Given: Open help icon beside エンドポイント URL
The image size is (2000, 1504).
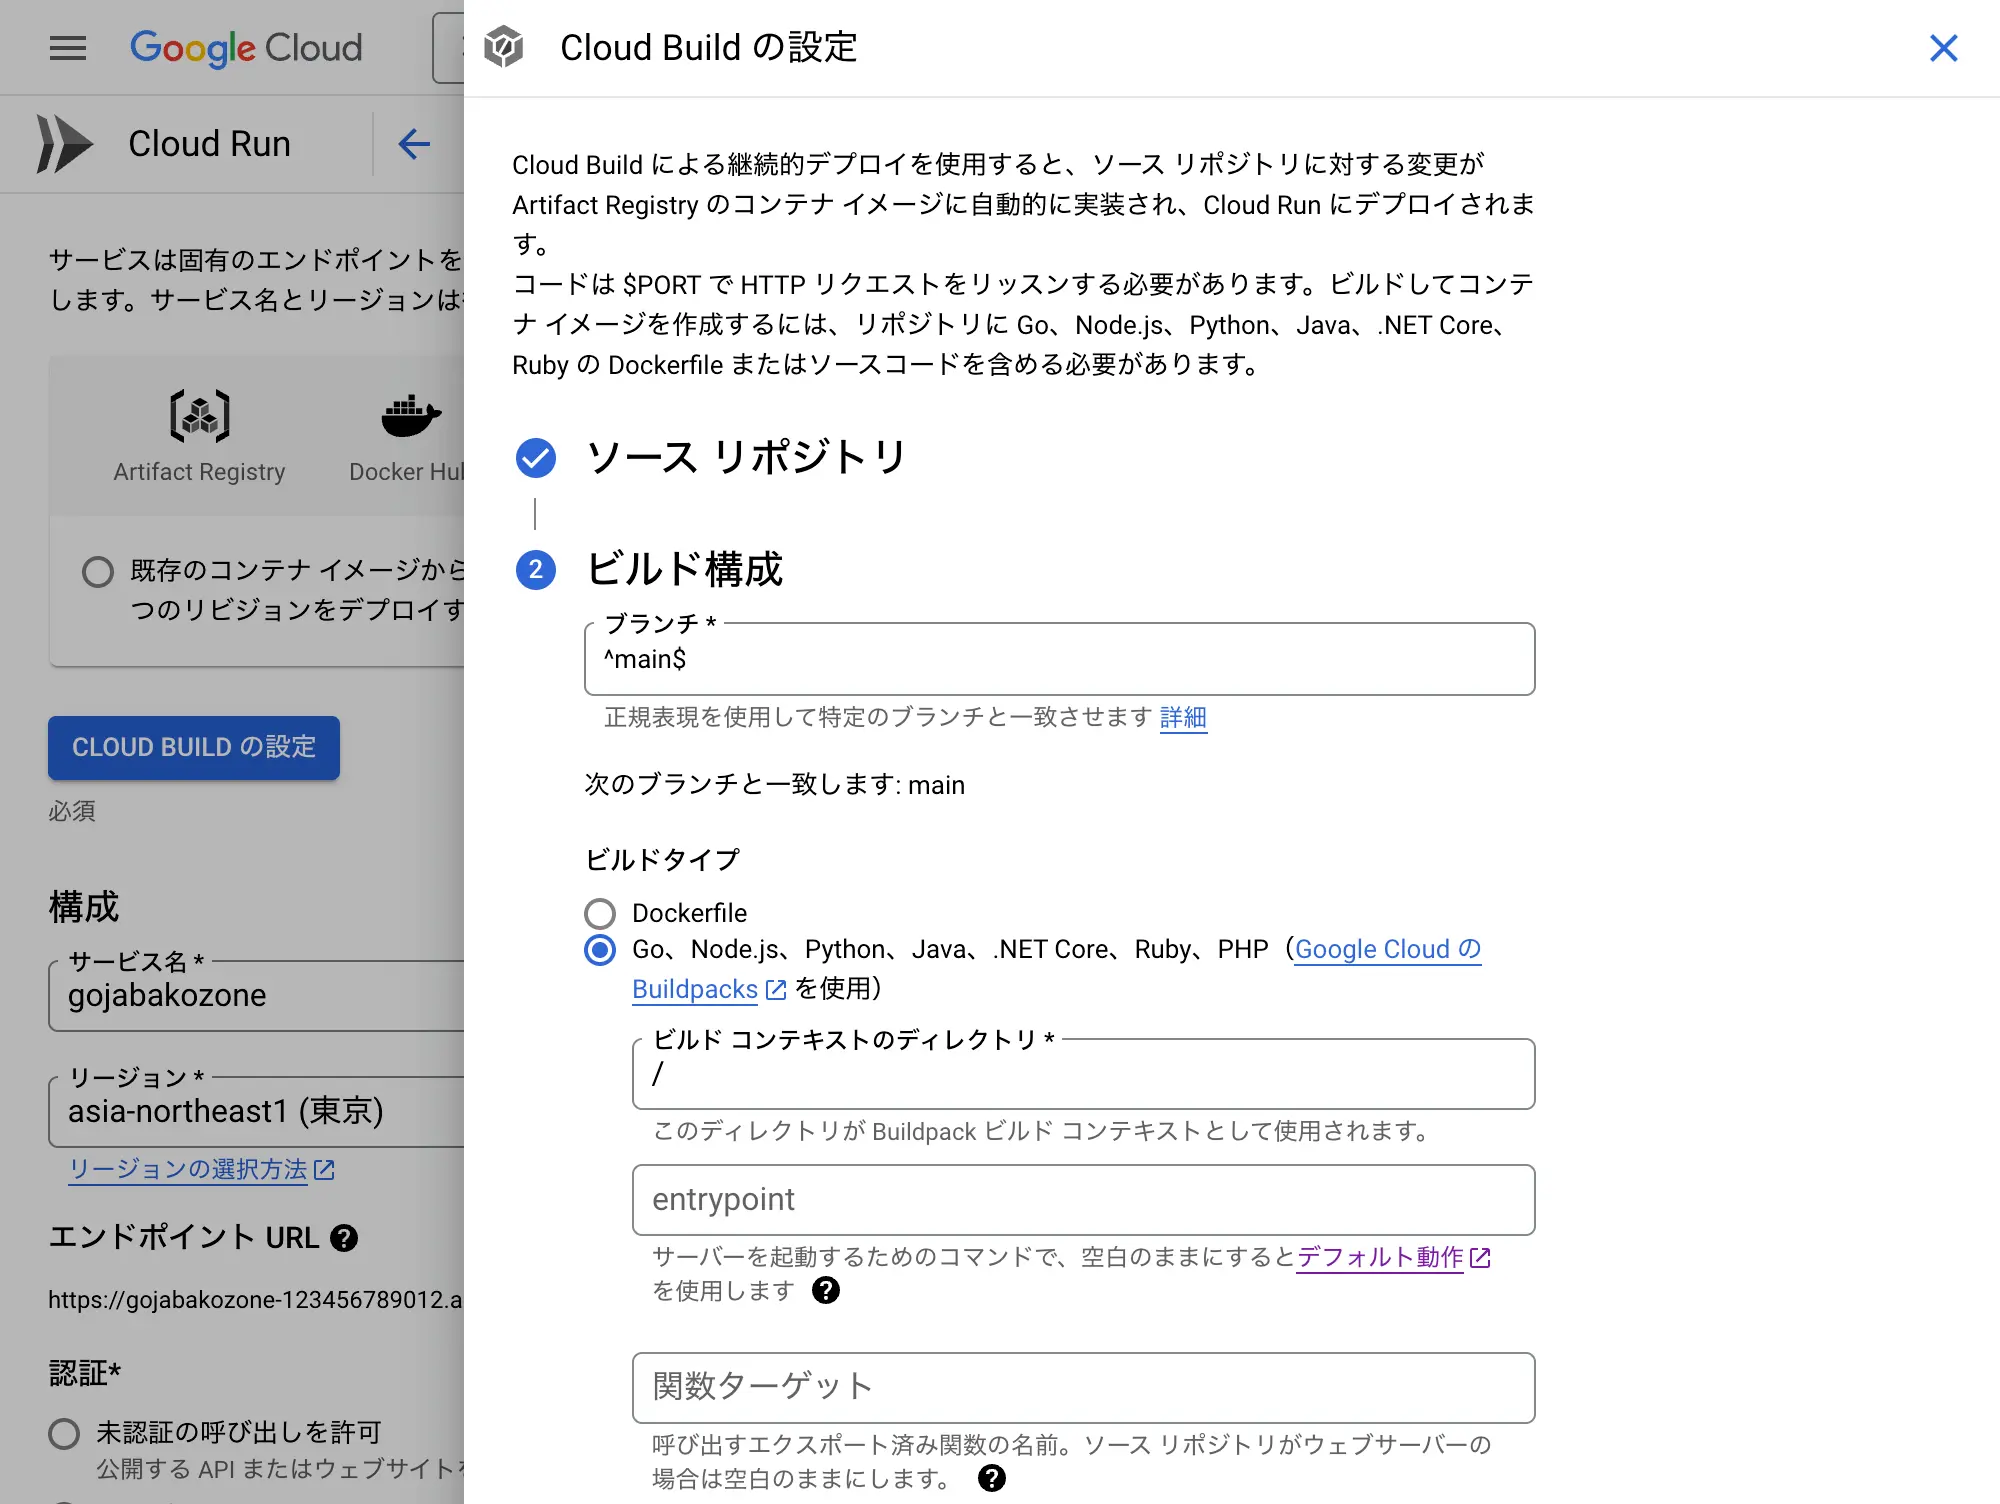Looking at the screenshot, I should click(x=344, y=1238).
